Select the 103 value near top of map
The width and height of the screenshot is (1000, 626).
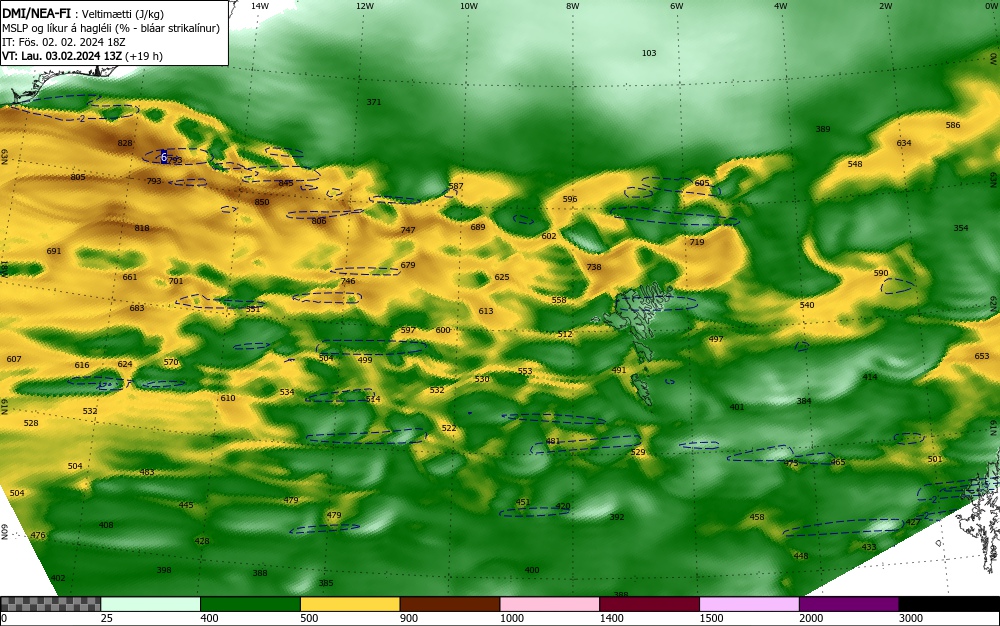649,53
